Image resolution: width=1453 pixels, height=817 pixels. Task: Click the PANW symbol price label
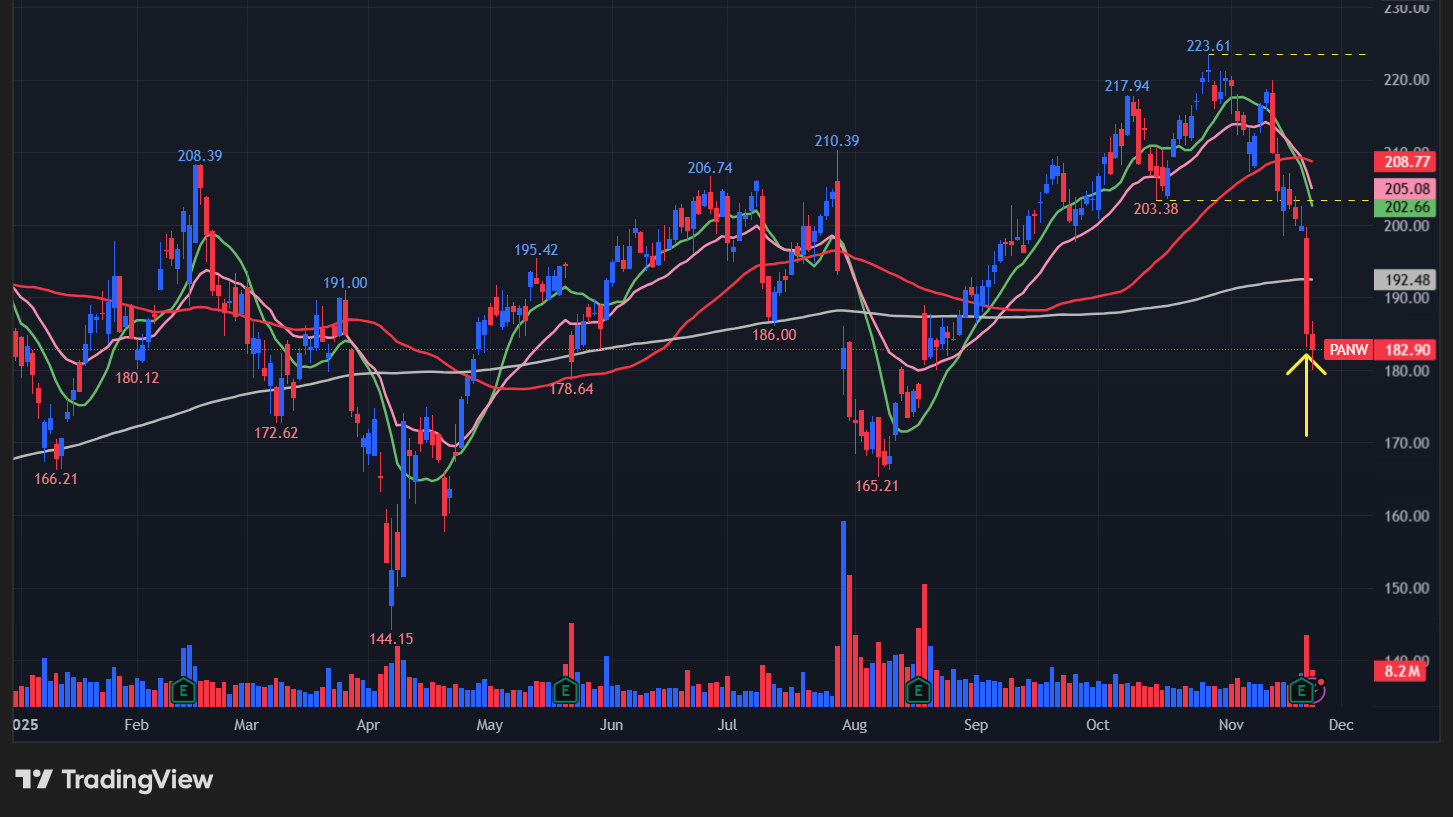point(1379,350)
